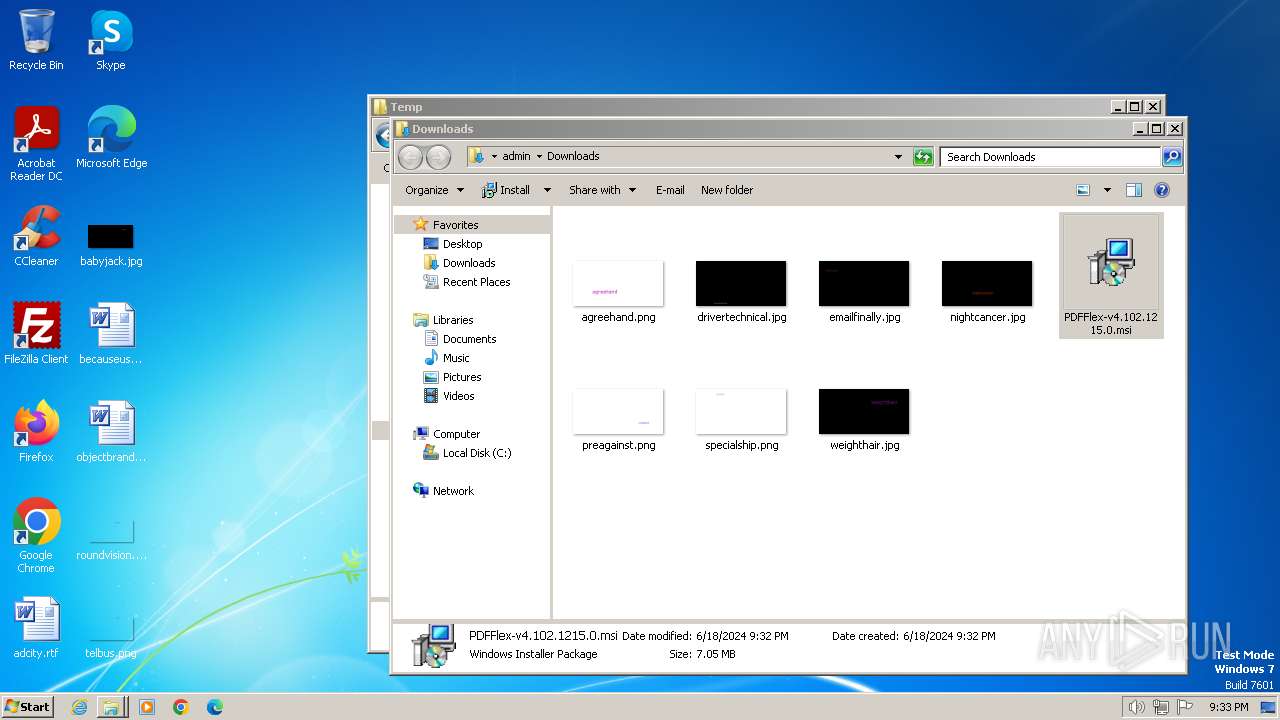Click the E-mail toolbar button
This screenshot has width=1280, height=720.
(x=670, y=190)
